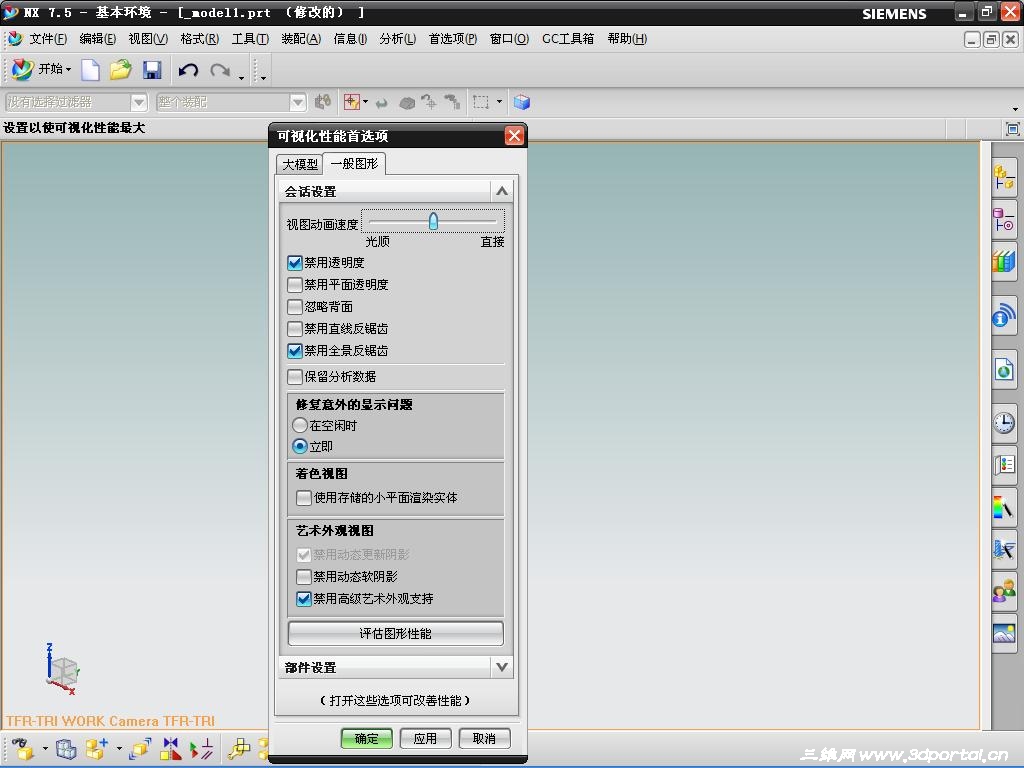The image size is (1024, 768).
Task: Switch to the 一般图形 tab
Action: point(355,163)
